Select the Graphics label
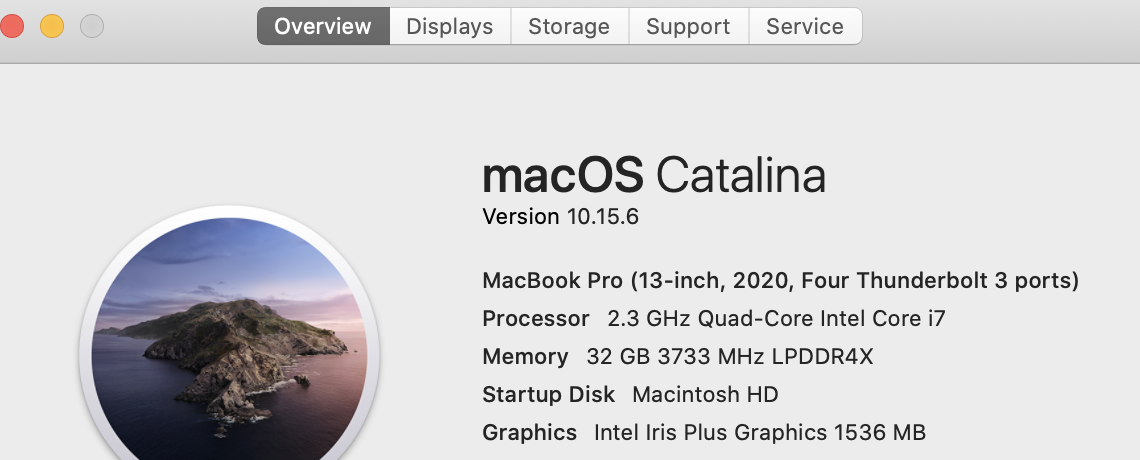The image size is (1140, 460). click(x=529, y=433)
